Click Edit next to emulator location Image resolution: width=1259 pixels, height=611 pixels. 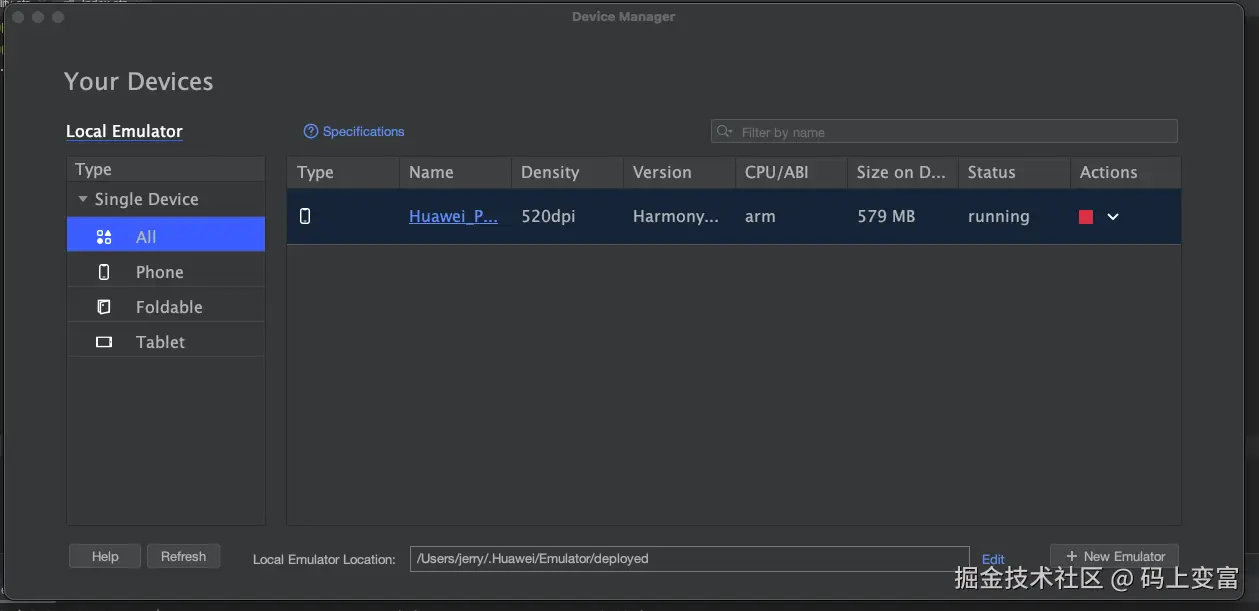pyautogui.click(x=993, y=560)
